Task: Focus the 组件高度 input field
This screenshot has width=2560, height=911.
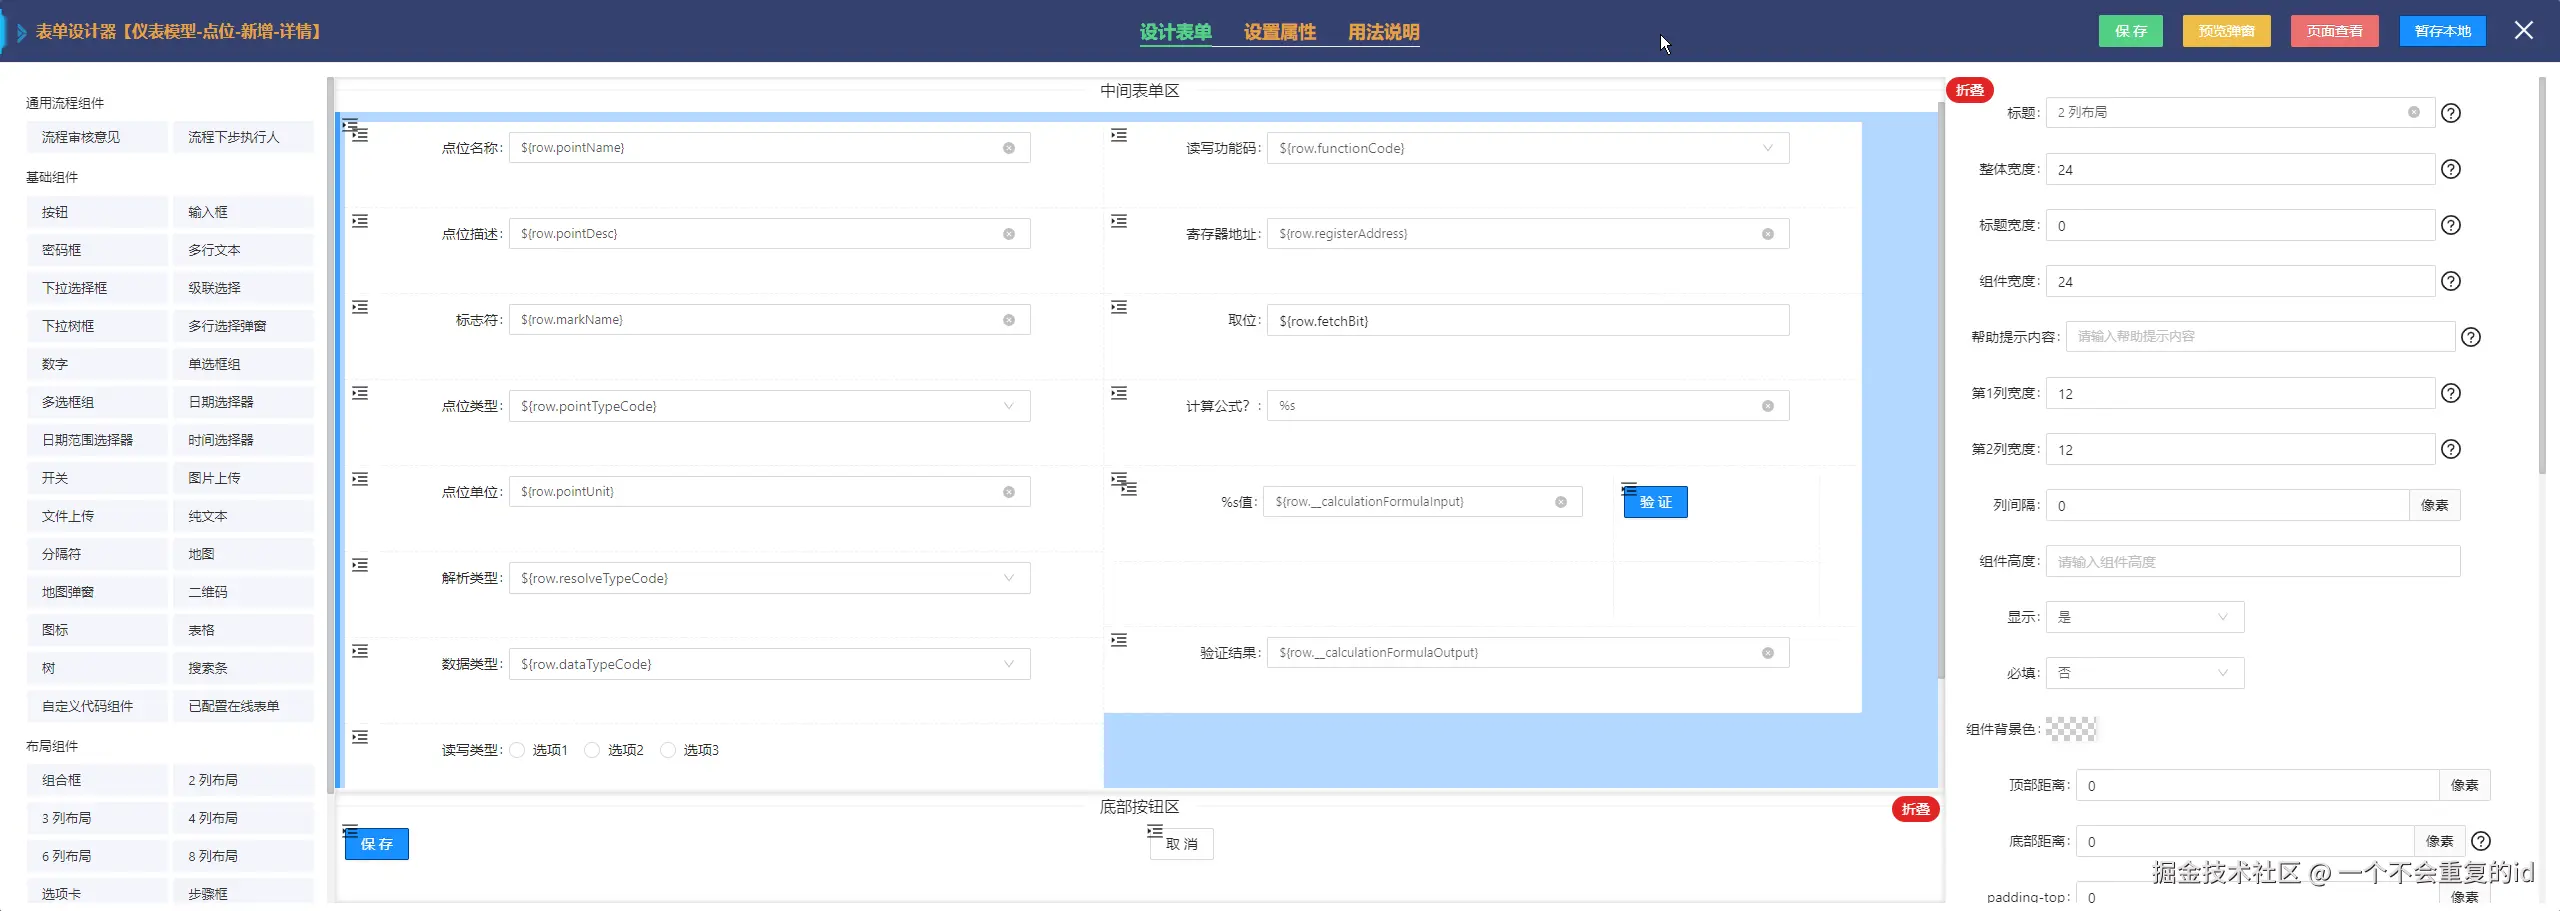Action: point(2253,561)
